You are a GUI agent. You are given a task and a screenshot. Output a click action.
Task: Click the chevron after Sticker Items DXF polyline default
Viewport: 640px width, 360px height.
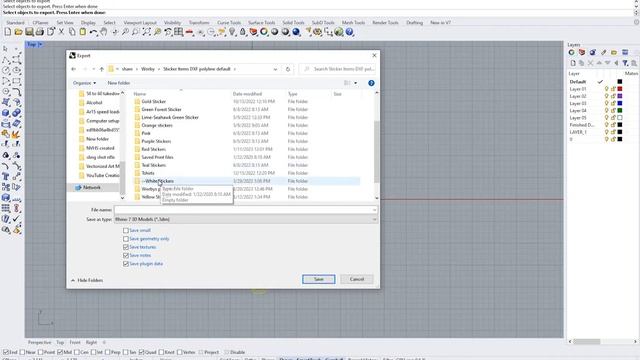(x=235, y=69)
